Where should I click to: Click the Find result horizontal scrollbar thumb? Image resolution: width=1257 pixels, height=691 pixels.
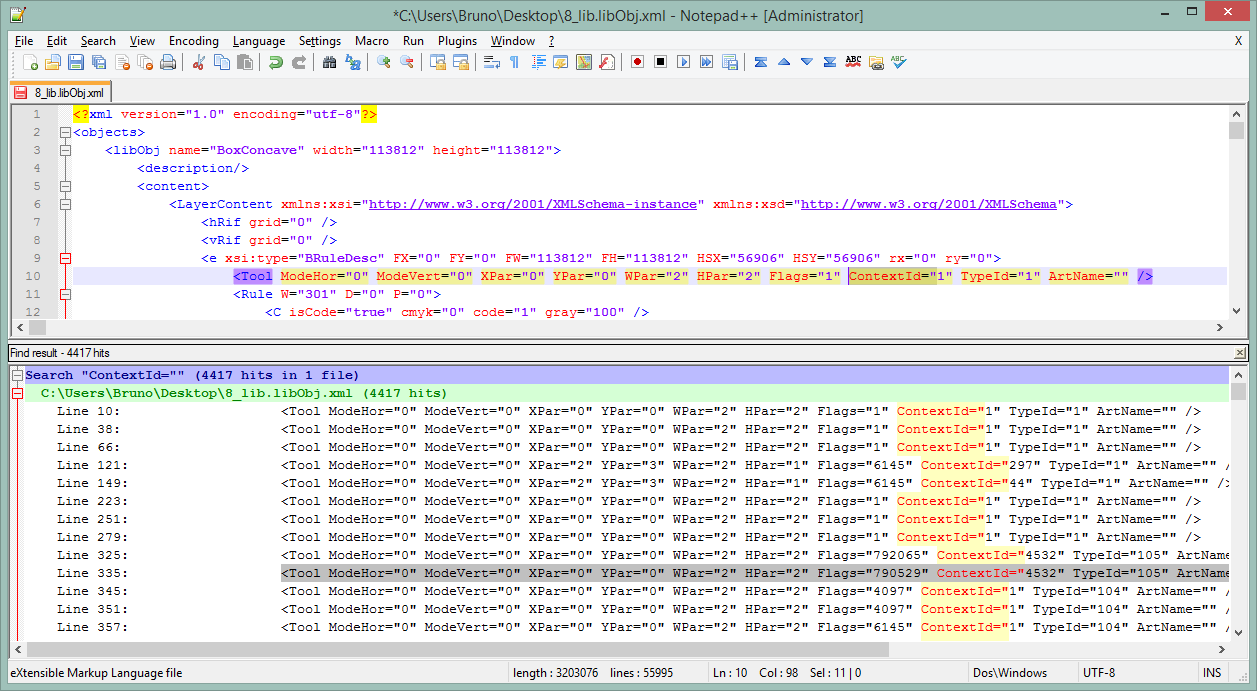(x=460, y=649)
